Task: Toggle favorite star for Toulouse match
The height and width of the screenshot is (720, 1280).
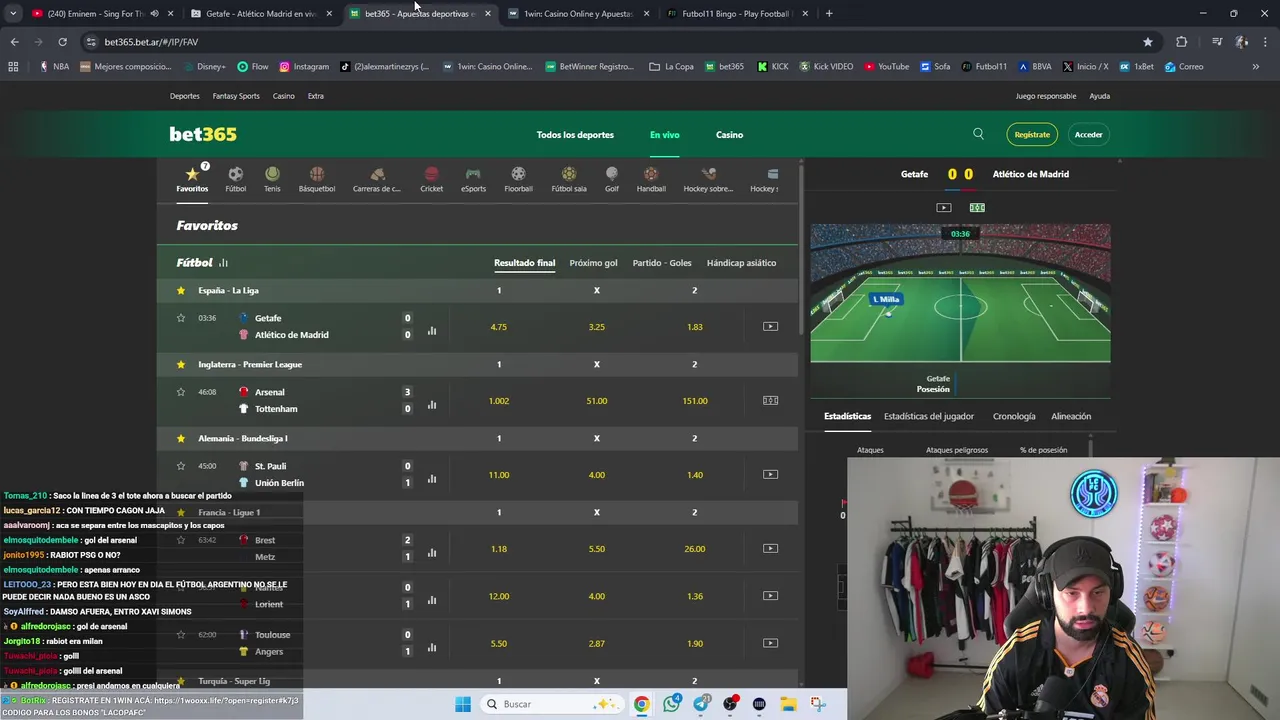Action: point(181,634)
